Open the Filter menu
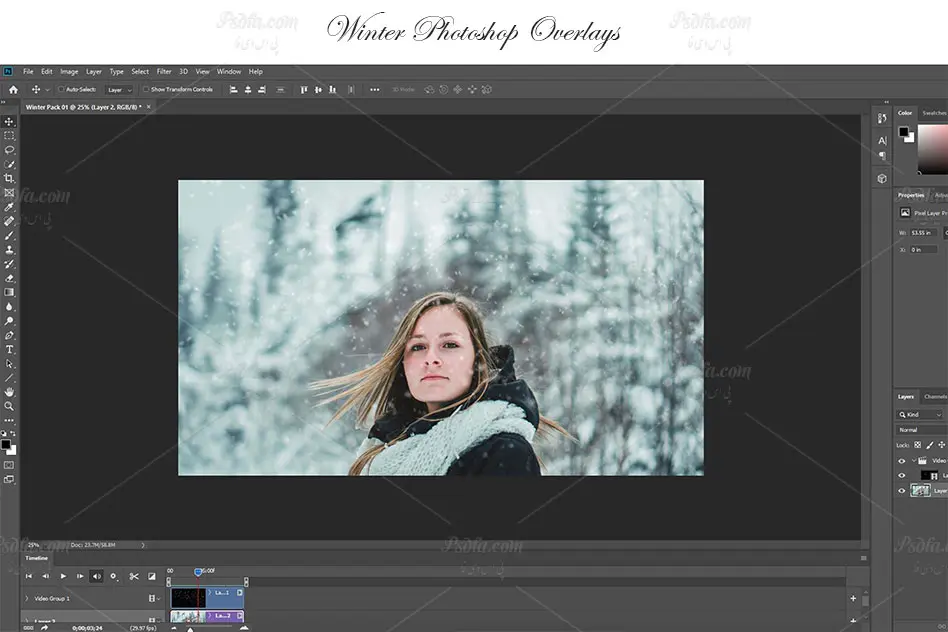948x632 pixels. point(164,71)
